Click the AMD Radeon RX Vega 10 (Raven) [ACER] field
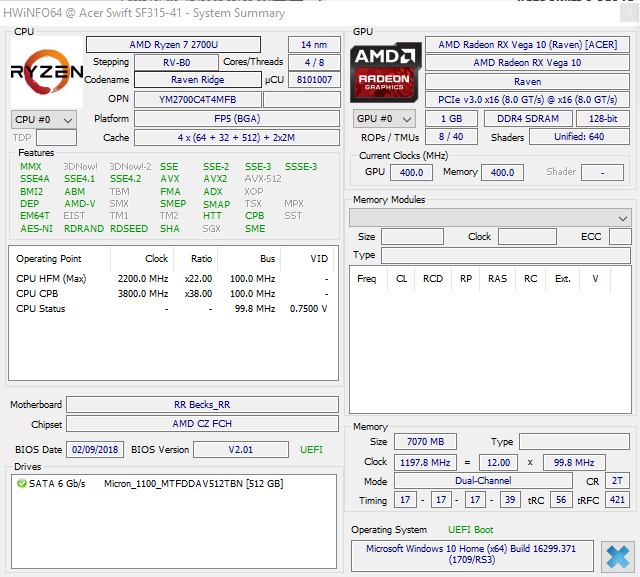Image resolution: width=640 pixels, height=577 pixels. [527, 44]
